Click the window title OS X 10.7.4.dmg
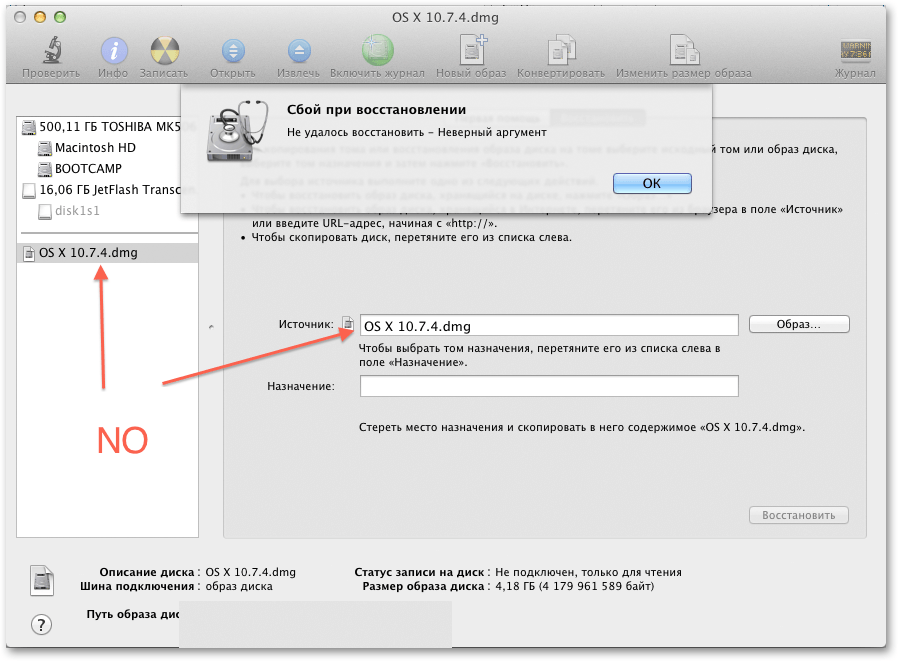Image resolution: width=898 pixels, height=661 pixels. click(x=445, y=17)
